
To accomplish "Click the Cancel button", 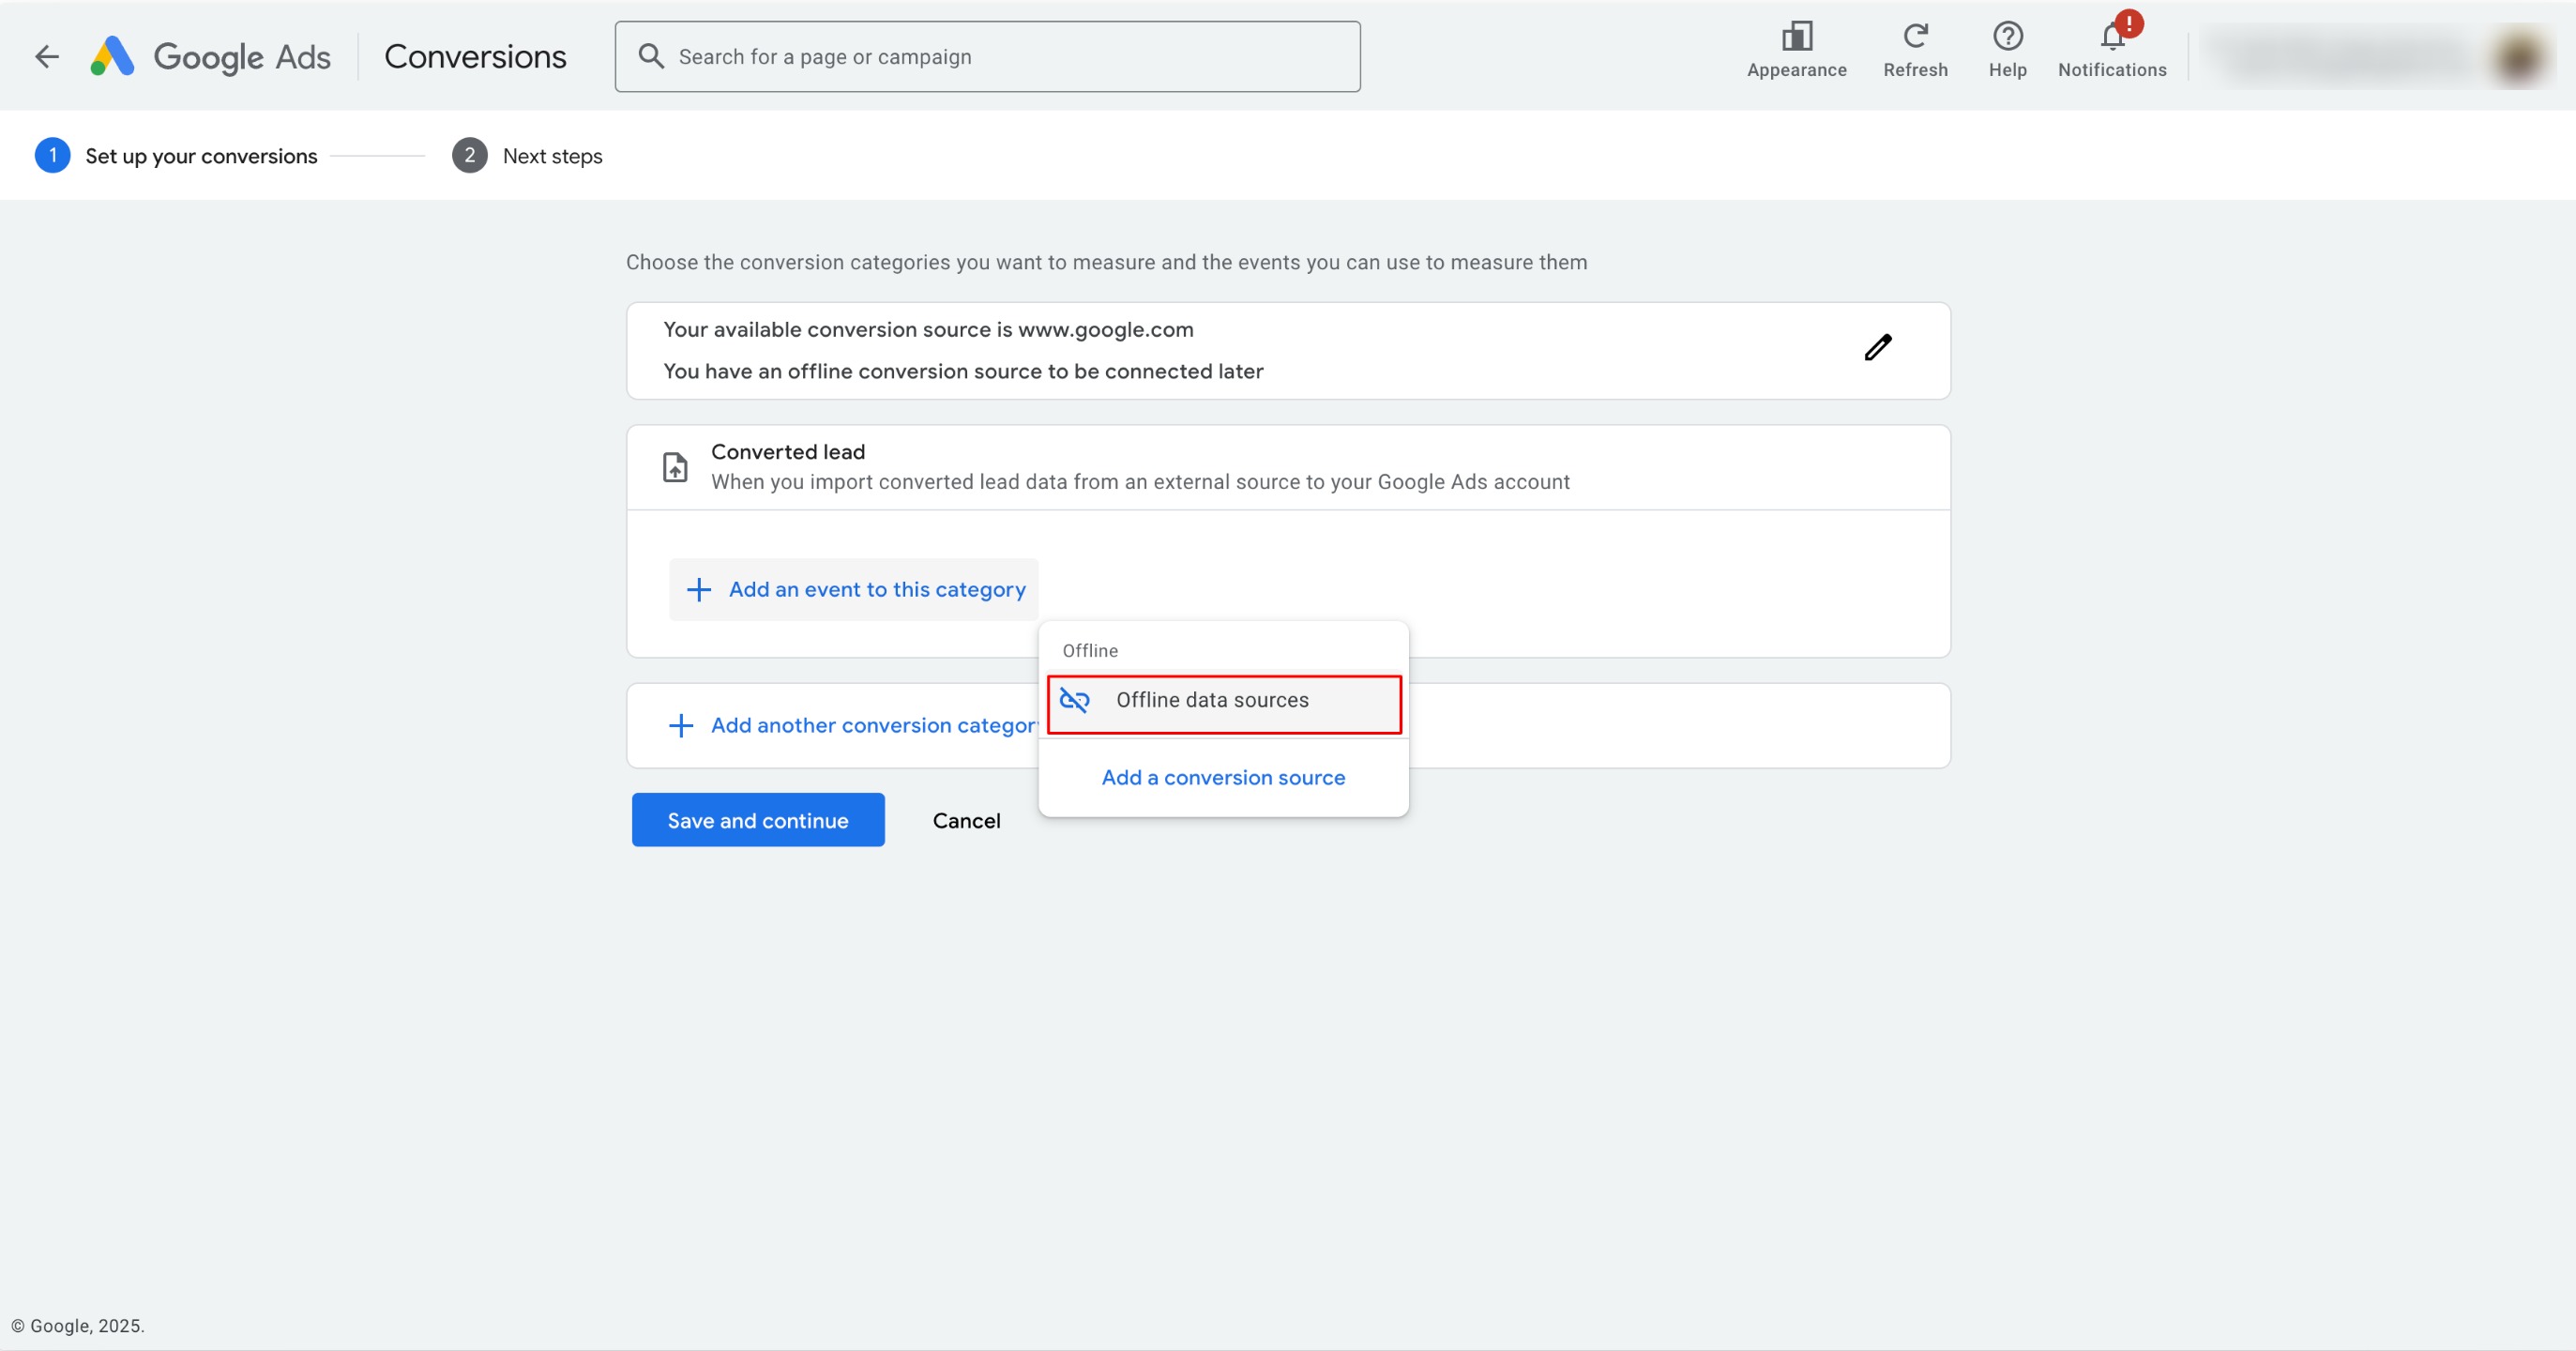I will pyautogui.click(x=965, y=821).
